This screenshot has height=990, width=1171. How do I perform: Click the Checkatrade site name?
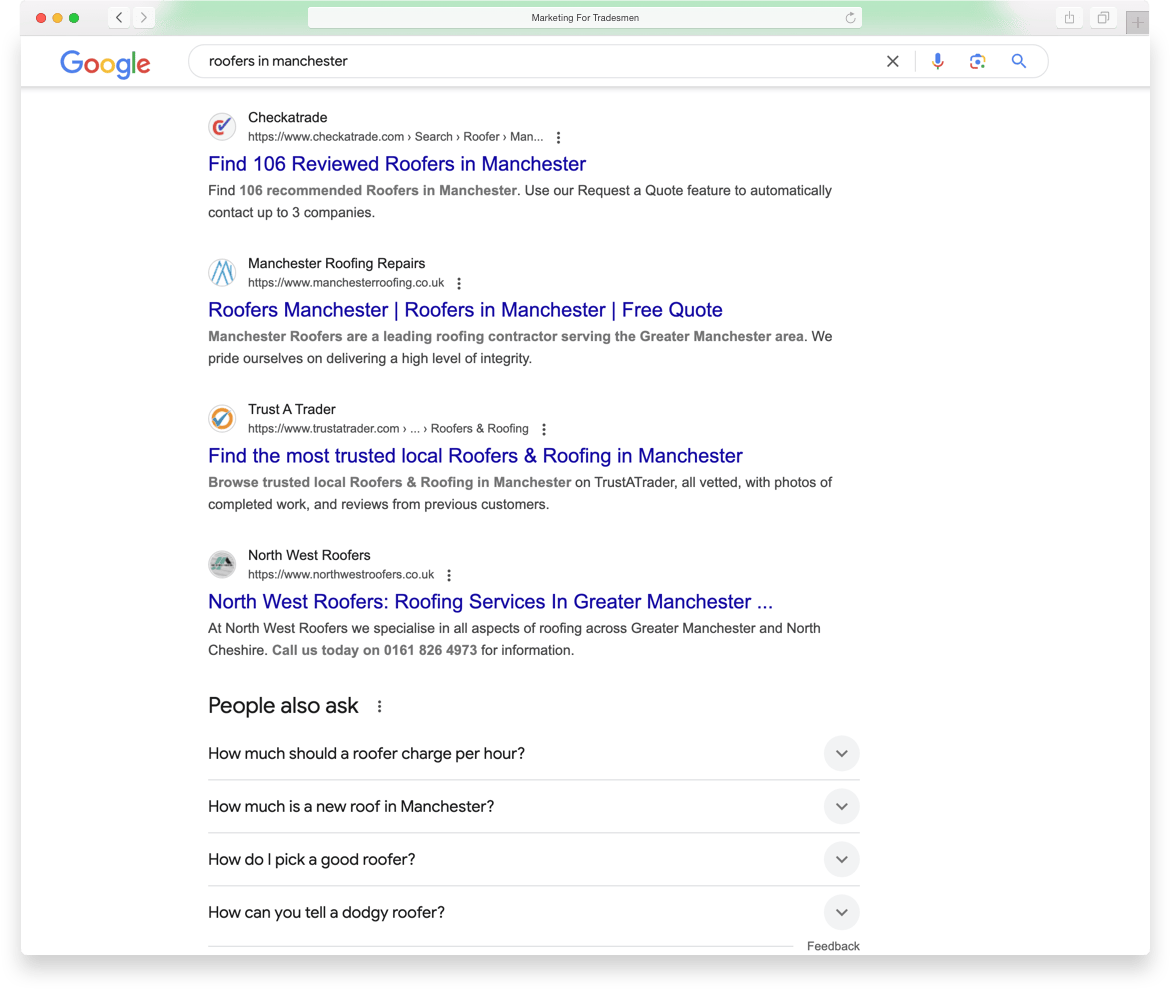[x=288, y=117]
